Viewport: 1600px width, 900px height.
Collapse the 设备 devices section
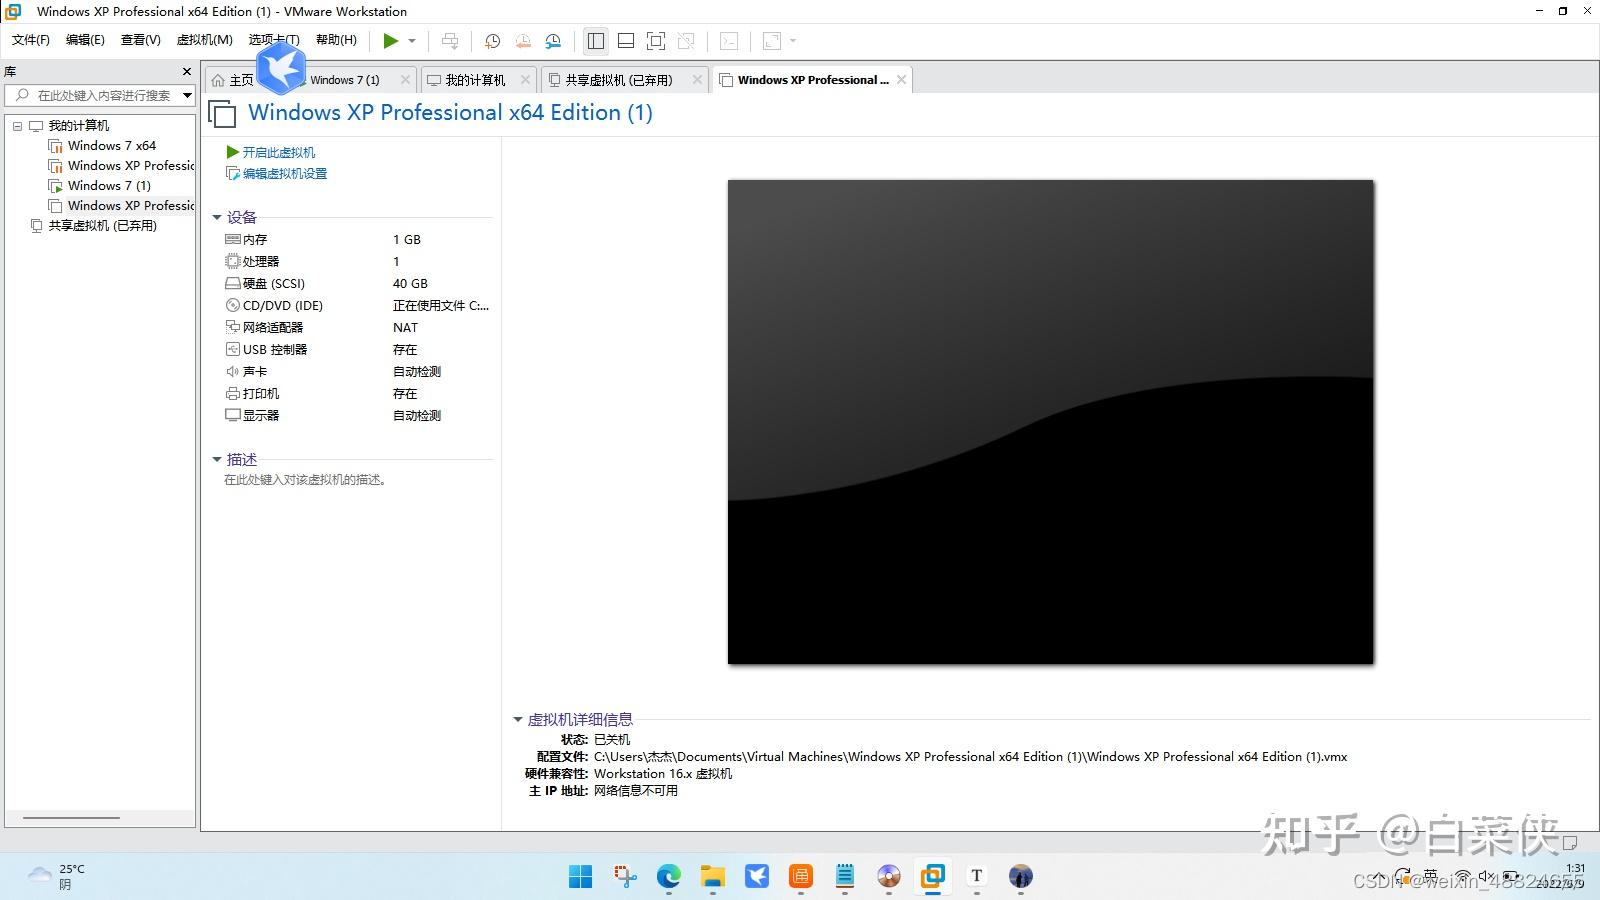(218, 217)
